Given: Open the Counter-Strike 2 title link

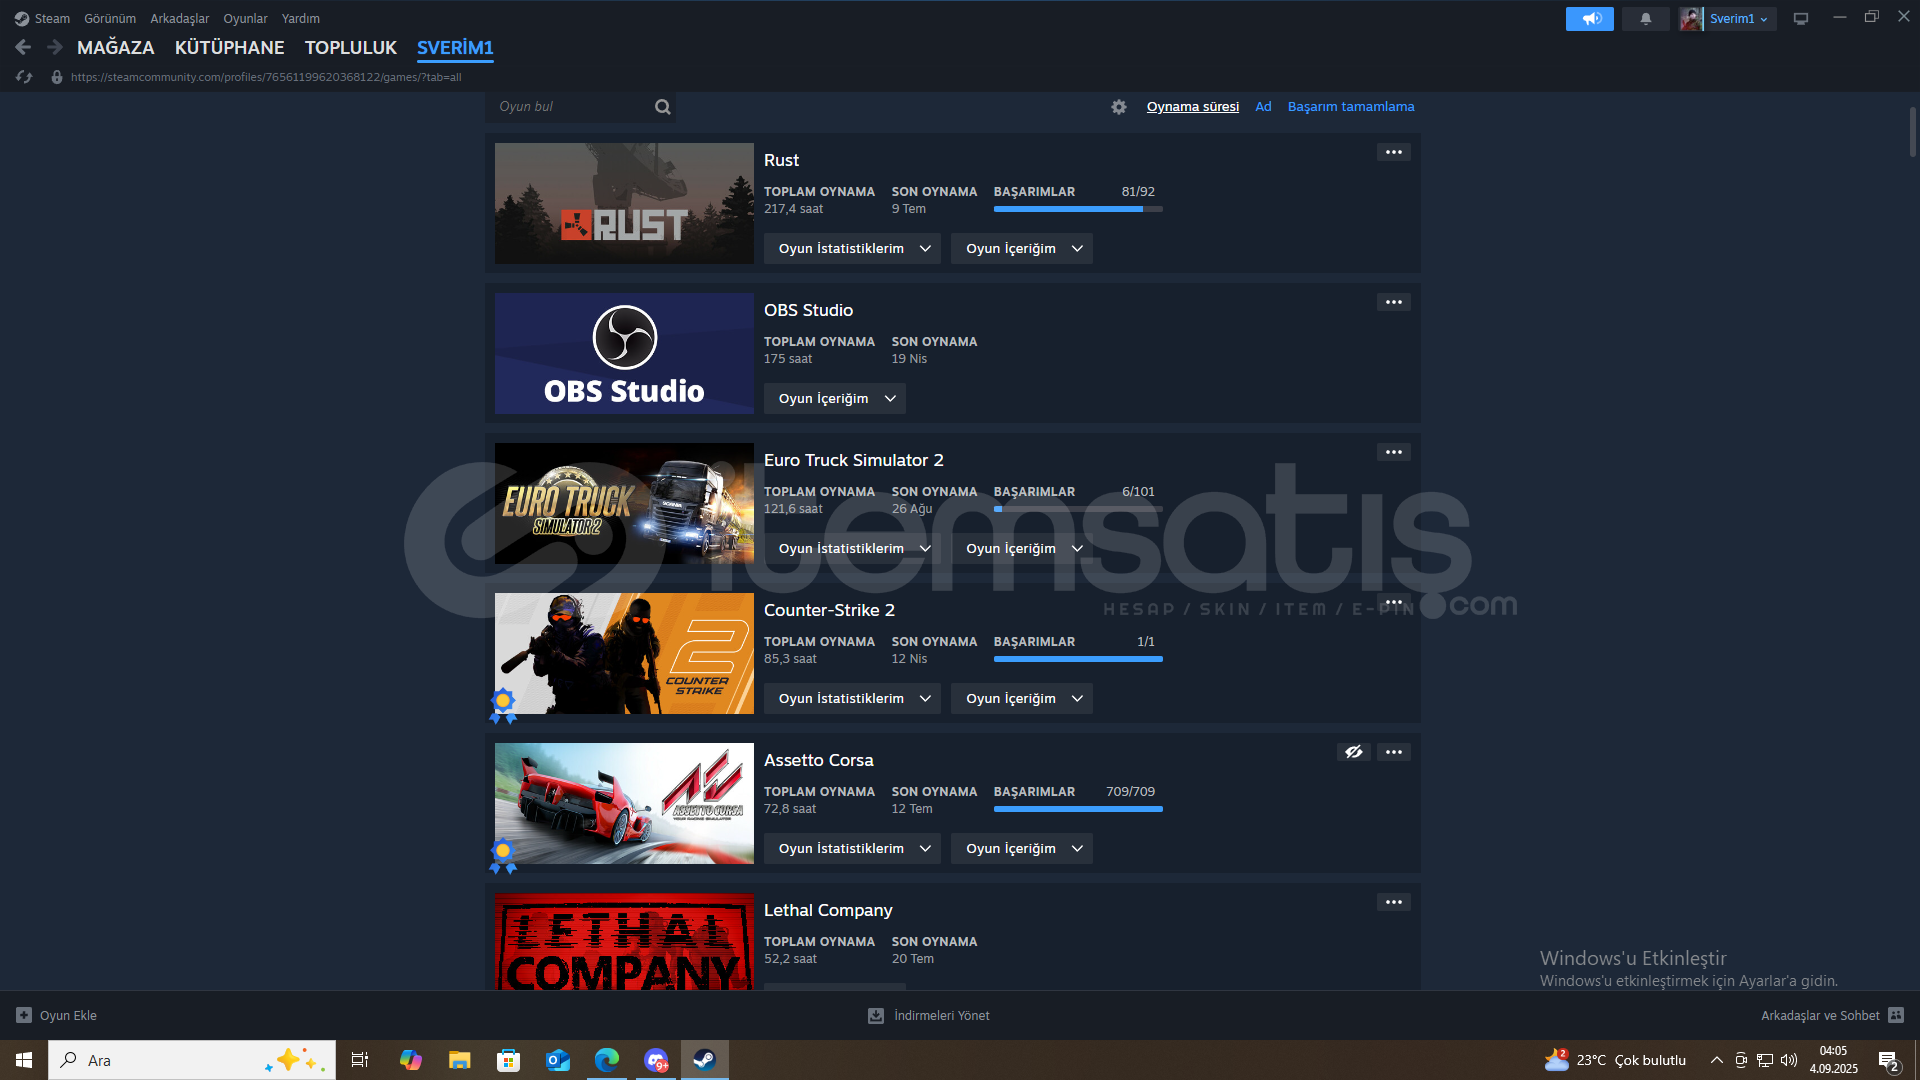Looking at the screenshot, I should 829,610.
